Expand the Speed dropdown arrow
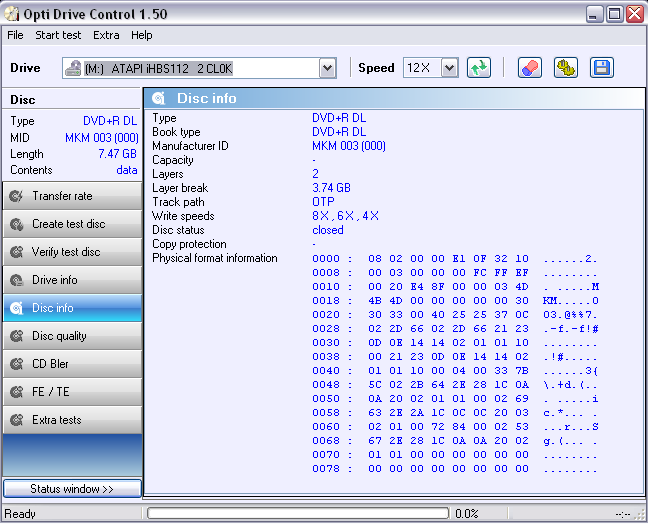 click(450, 68)
